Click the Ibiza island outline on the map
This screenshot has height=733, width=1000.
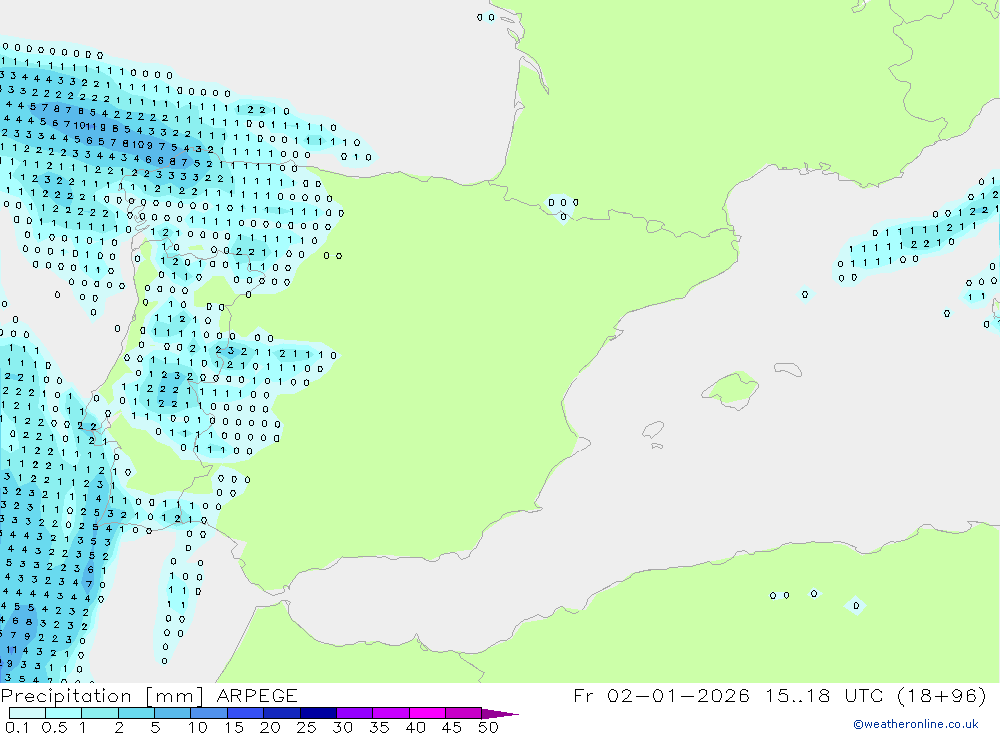(653, 429)
